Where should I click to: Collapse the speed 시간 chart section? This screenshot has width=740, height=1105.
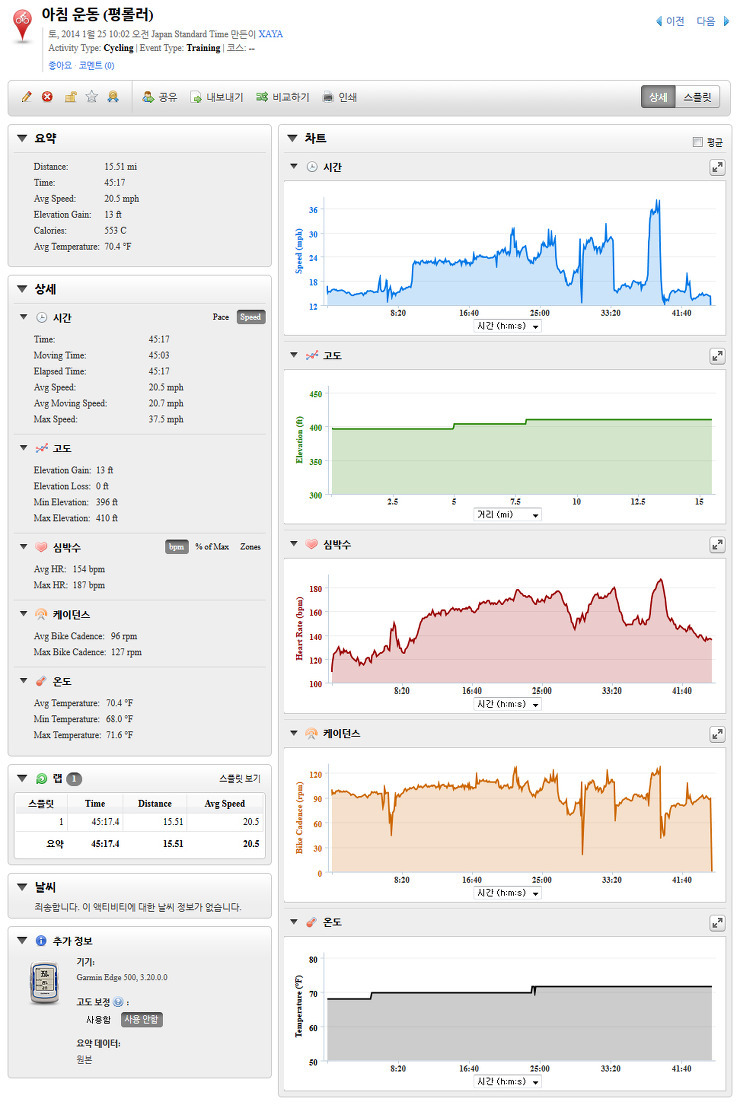[294, 166]
